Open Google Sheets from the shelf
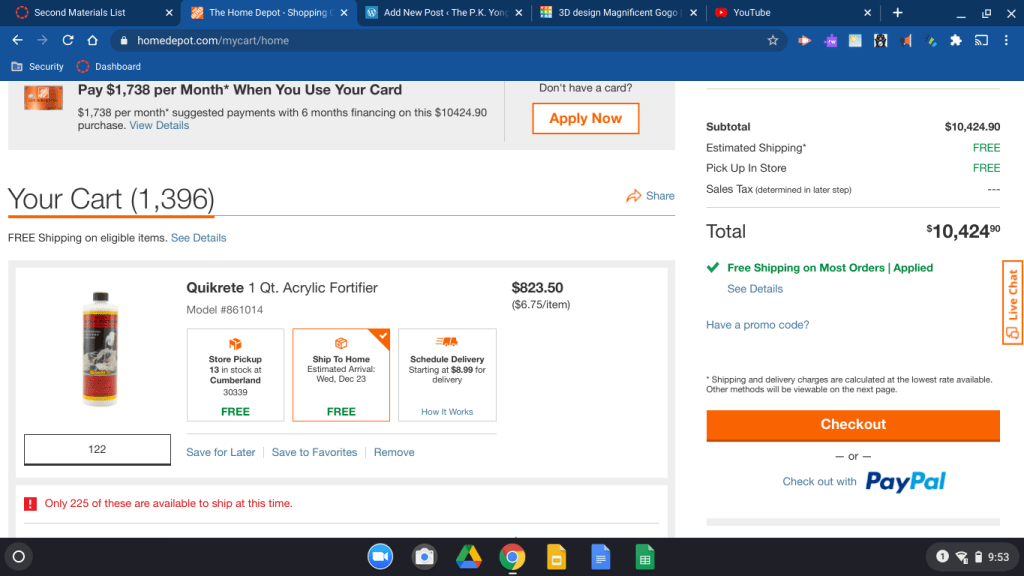 tap(645, 556)
